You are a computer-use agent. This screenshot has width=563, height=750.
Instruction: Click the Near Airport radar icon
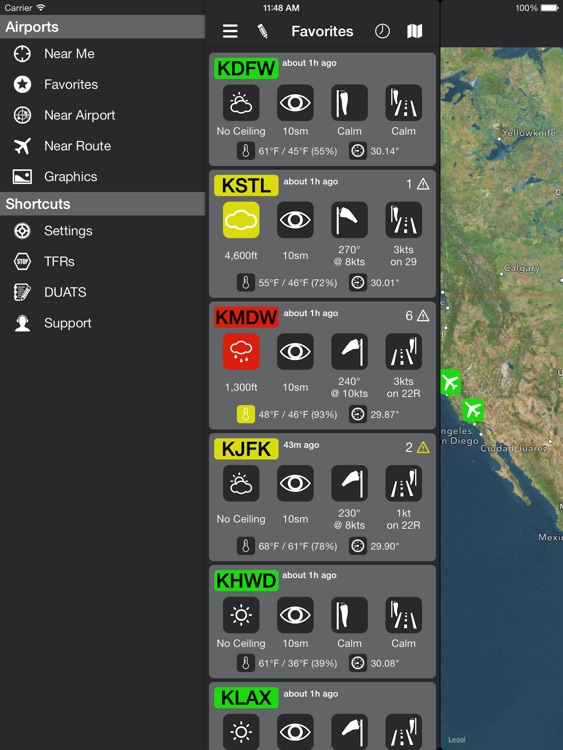[22, 115]
